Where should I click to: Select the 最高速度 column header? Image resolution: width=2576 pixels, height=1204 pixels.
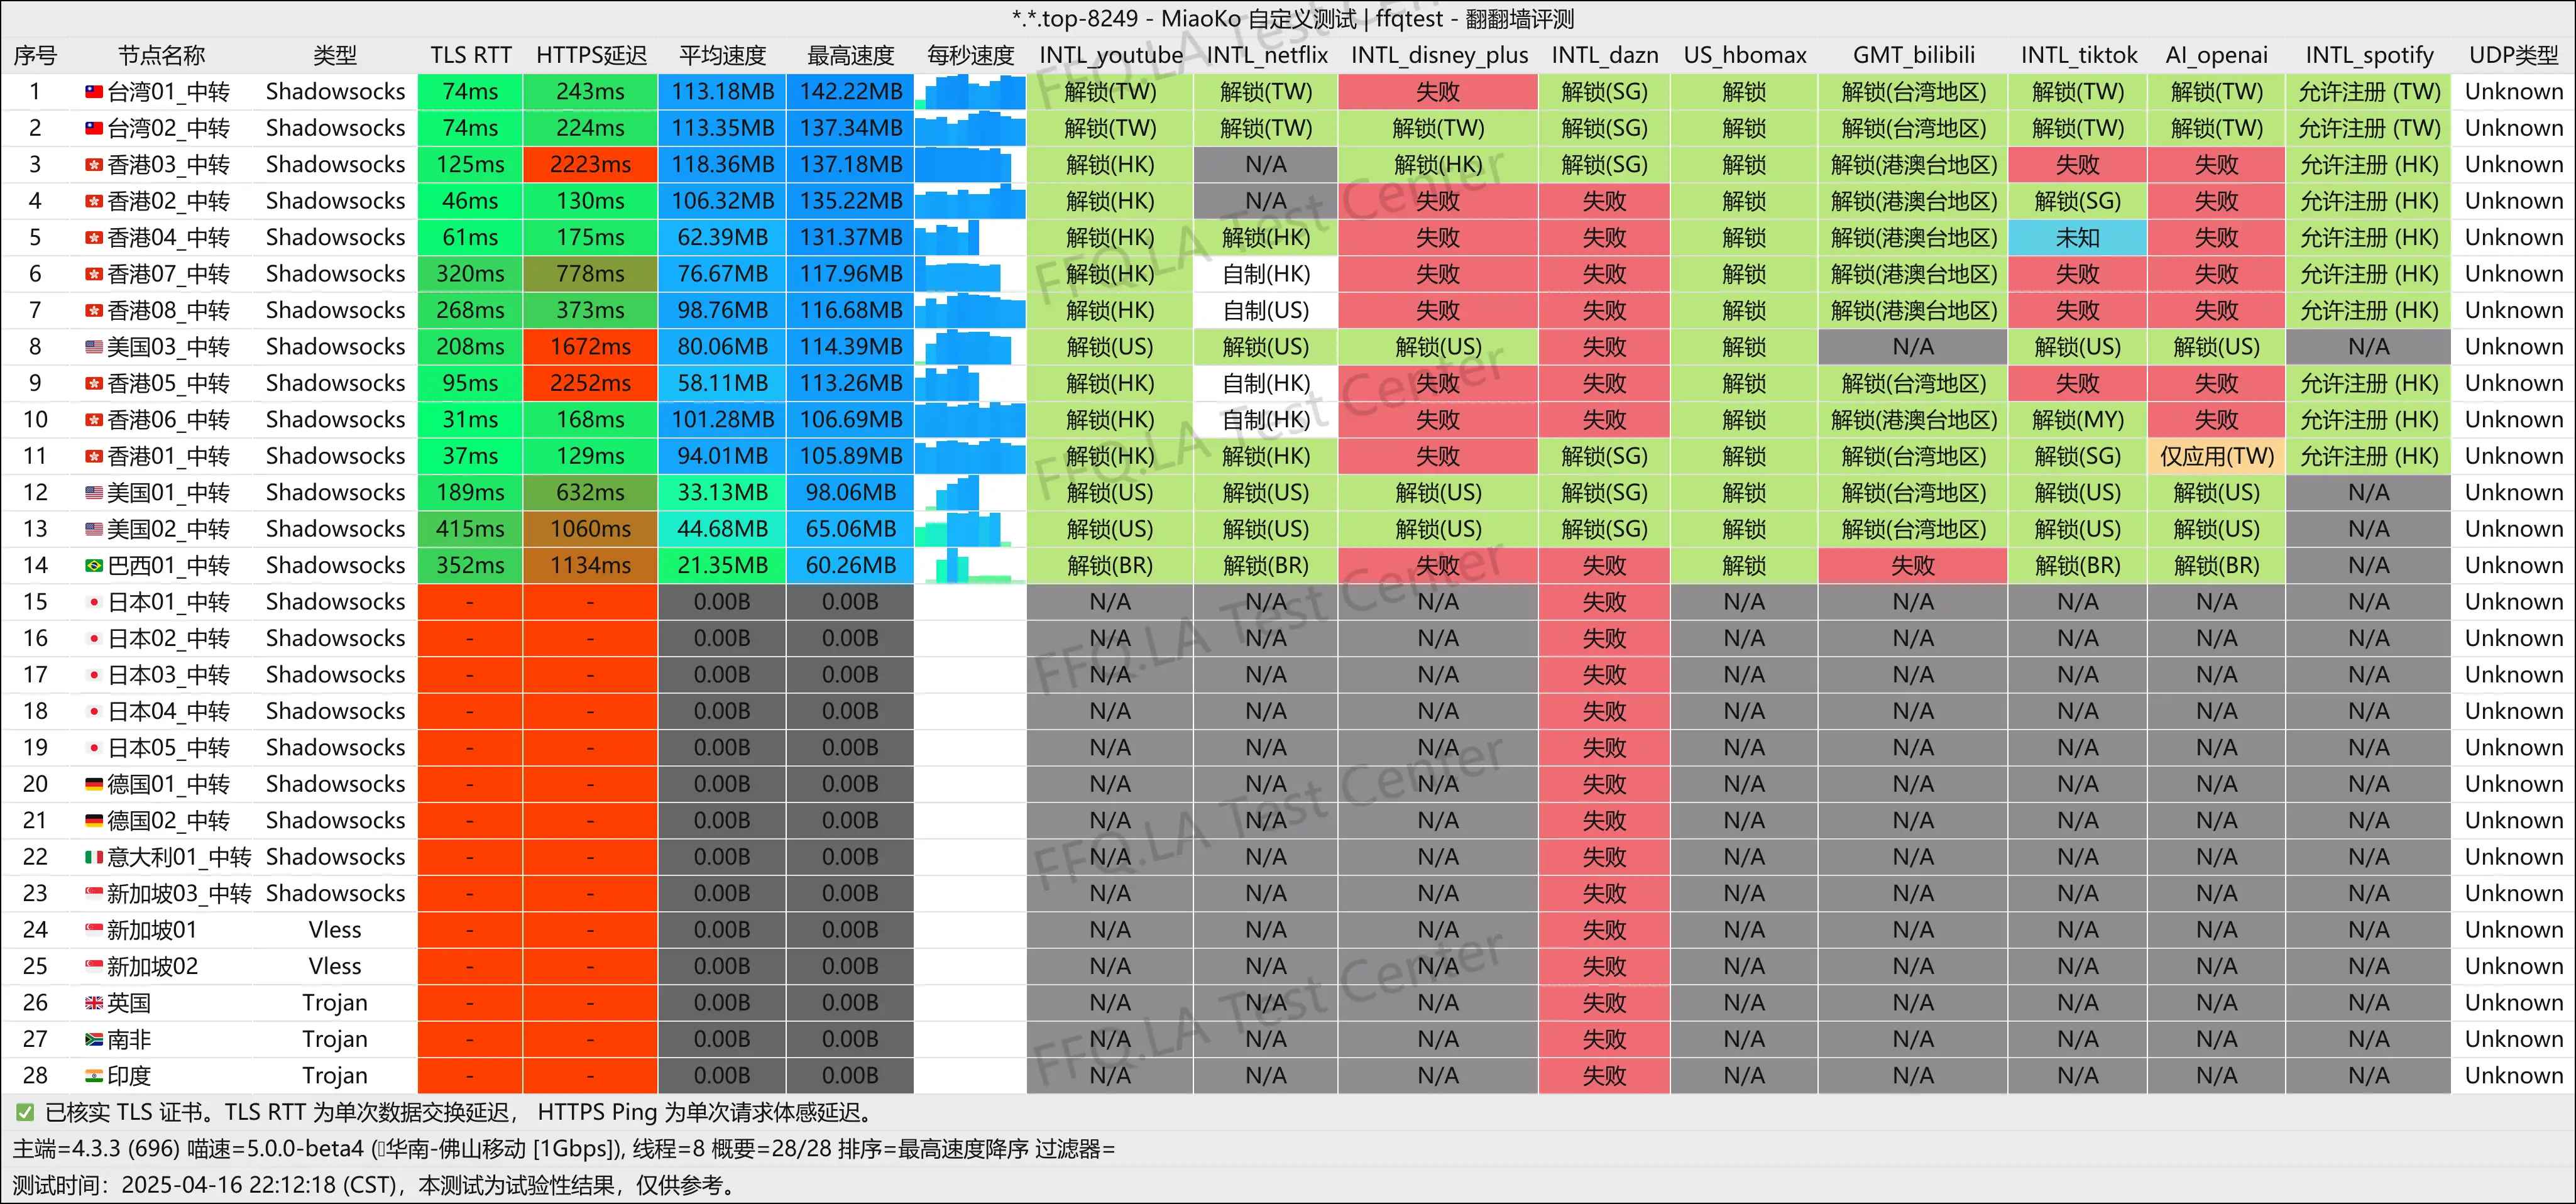(x=850, y=55)
